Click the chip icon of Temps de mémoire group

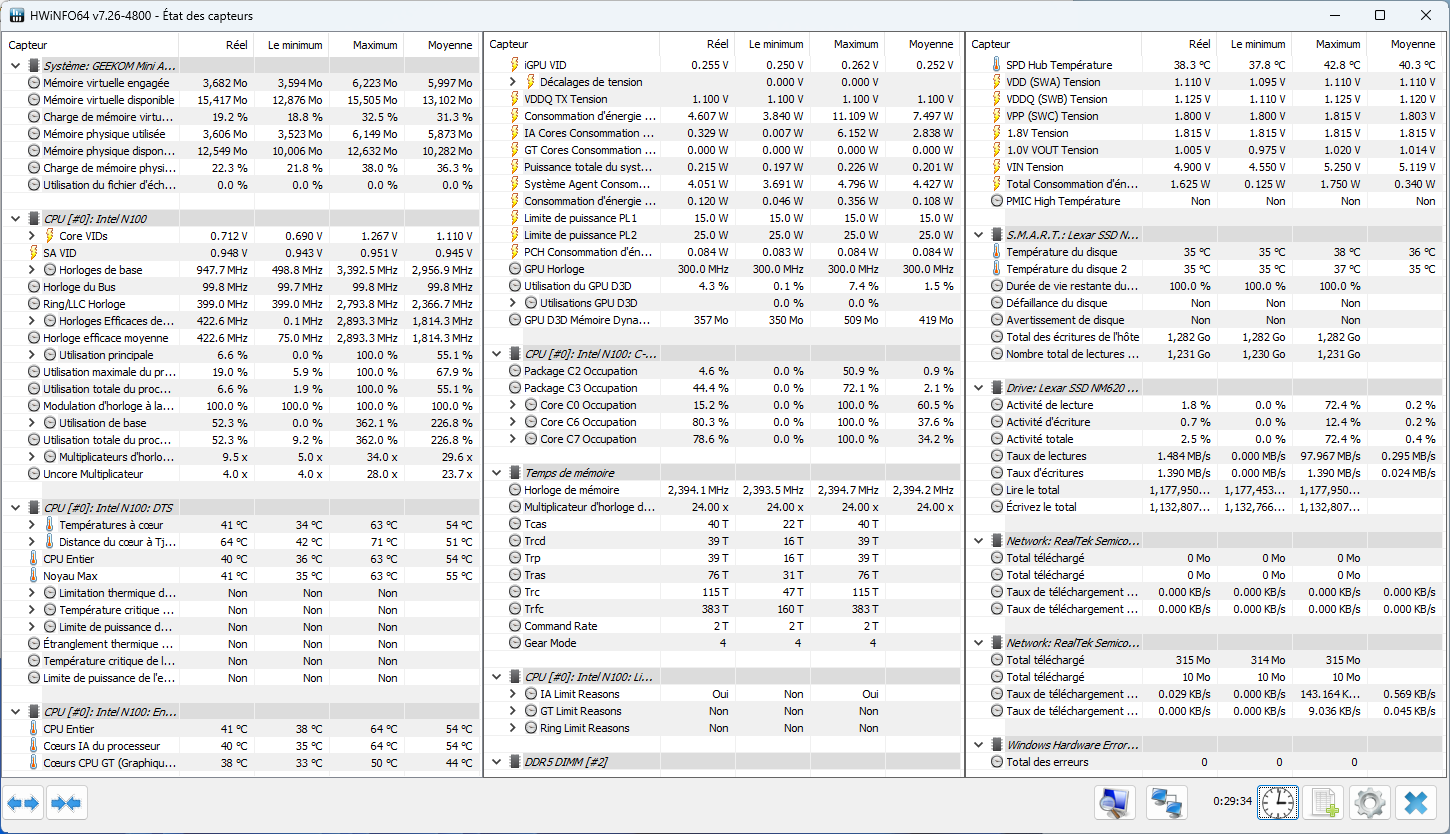coord(514,473)
